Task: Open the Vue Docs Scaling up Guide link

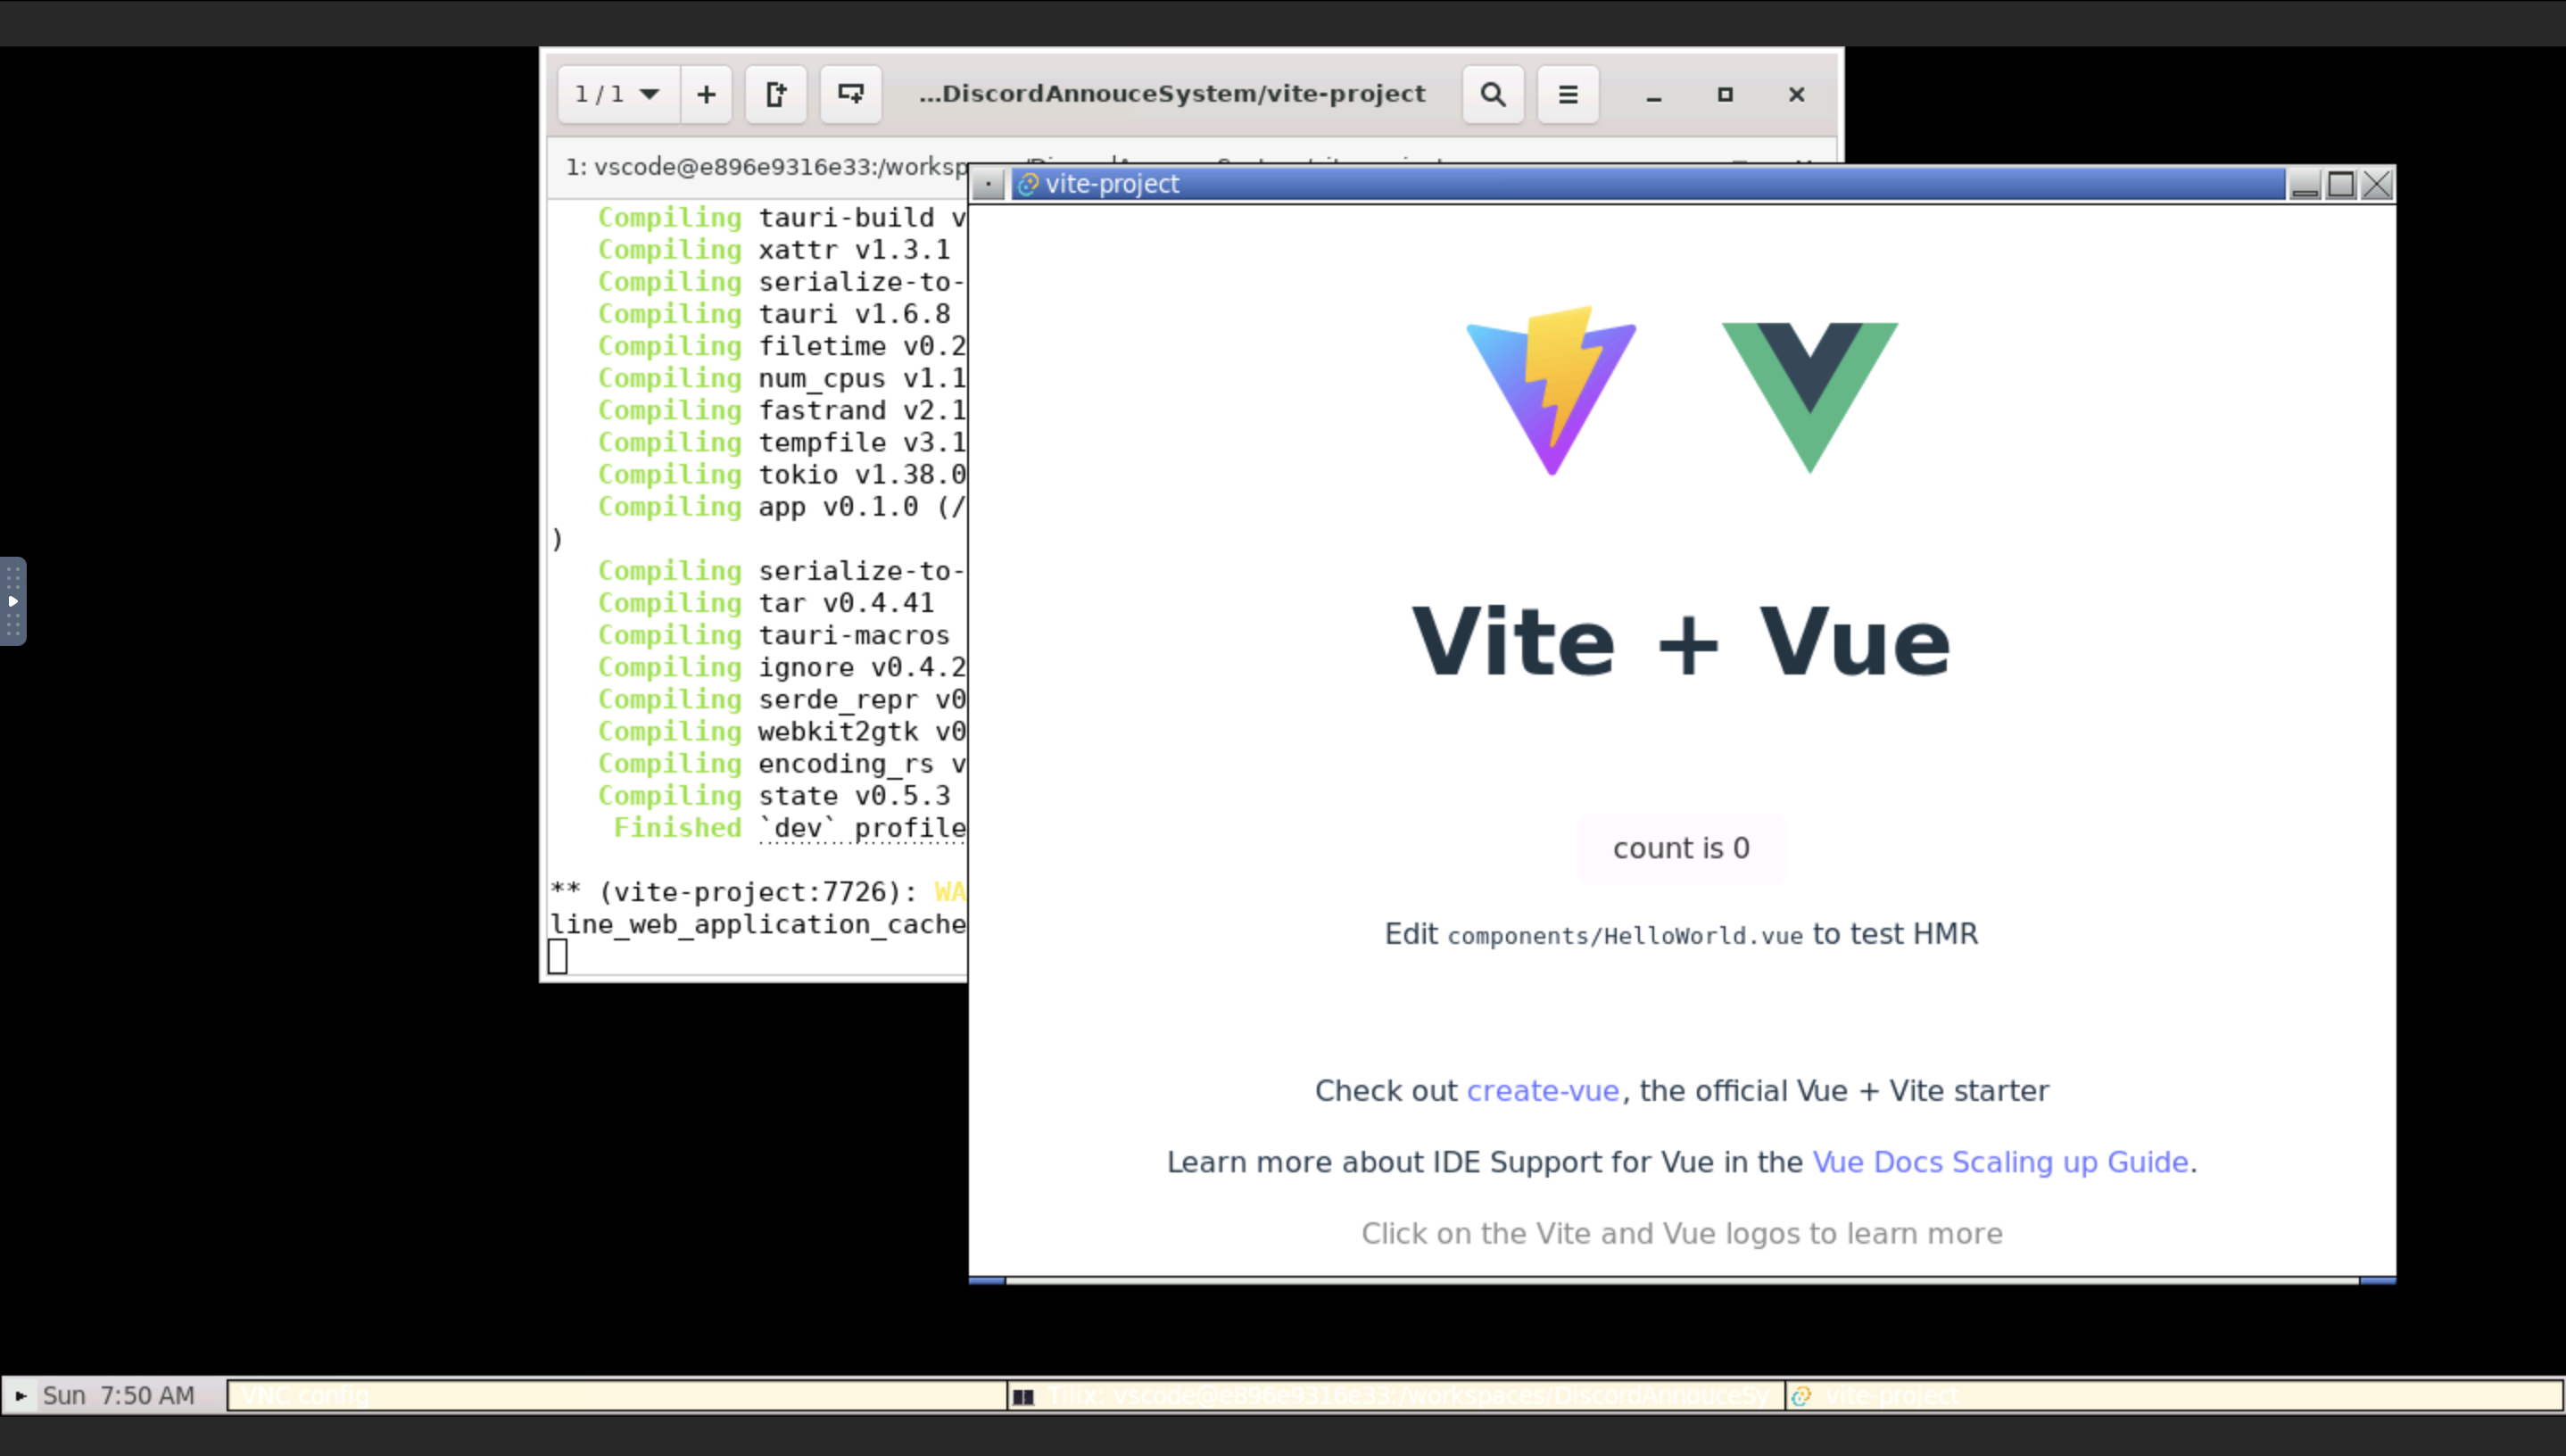Action: pos(2000,1162)
